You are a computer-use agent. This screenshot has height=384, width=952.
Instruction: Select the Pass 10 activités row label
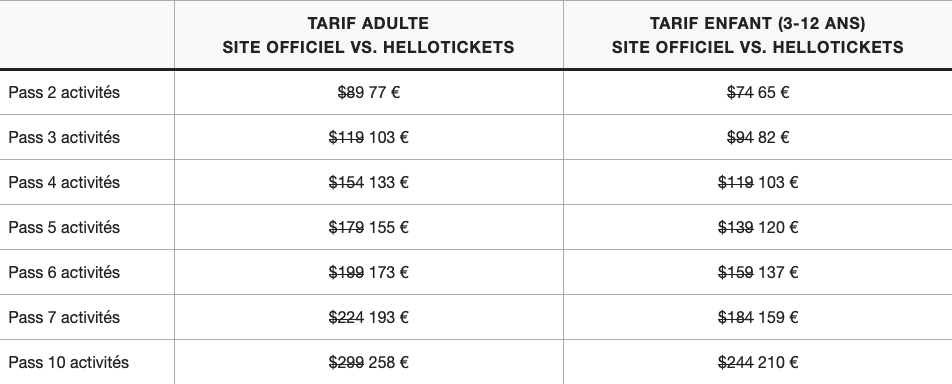tap(69, 362)
